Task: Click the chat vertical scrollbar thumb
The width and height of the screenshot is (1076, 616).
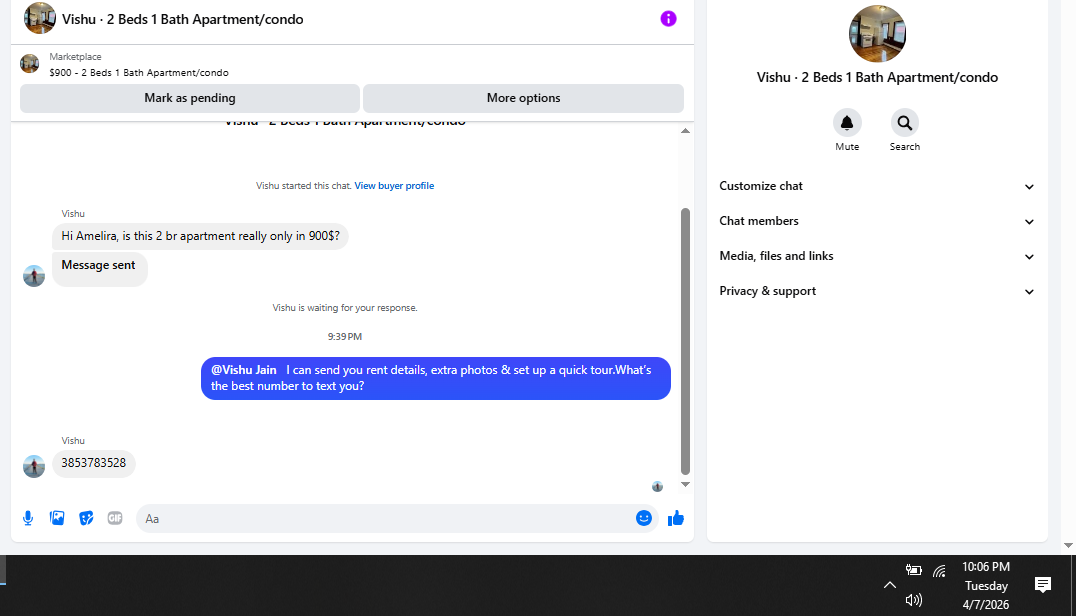Action: pyautogui.click(x=685, y=341)
